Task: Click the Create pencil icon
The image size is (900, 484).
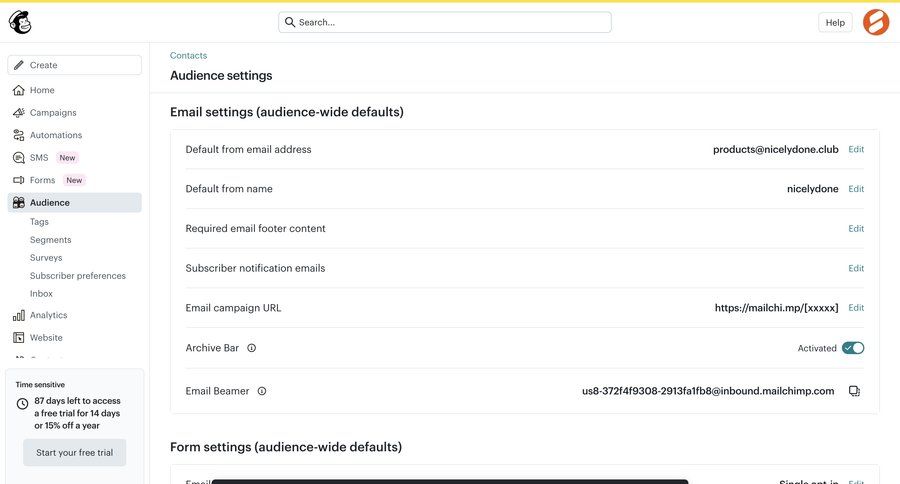Action: [x=19, y=65]
